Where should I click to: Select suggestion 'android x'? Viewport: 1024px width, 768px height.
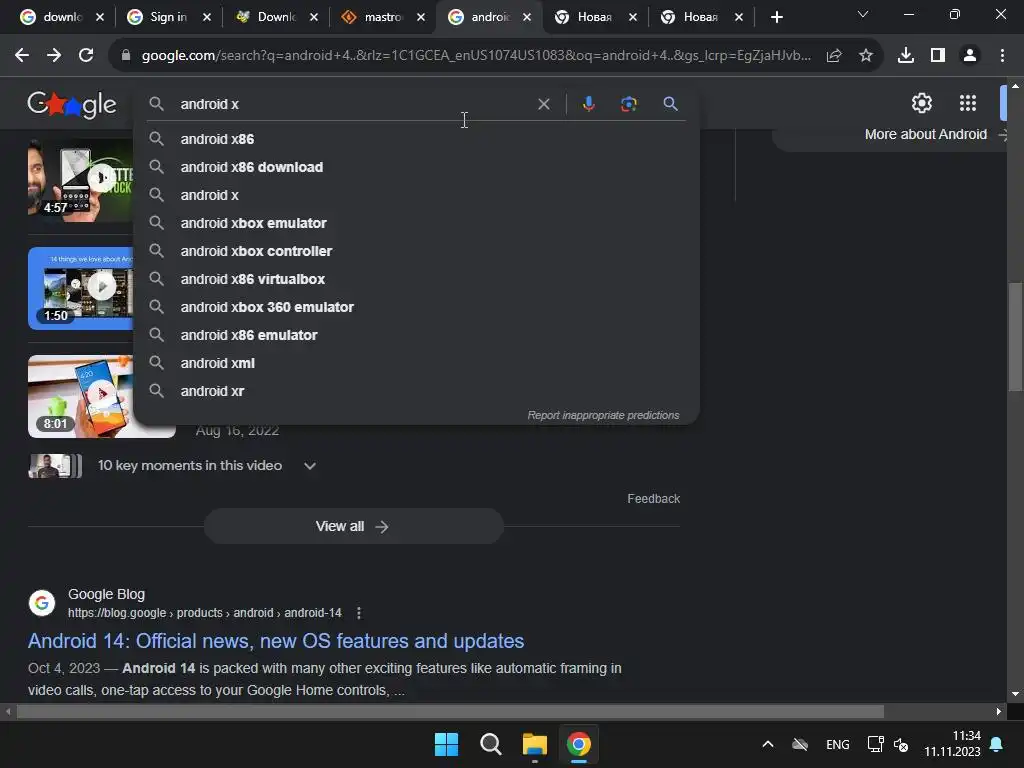pyautogui.click(x=417, y=195)
